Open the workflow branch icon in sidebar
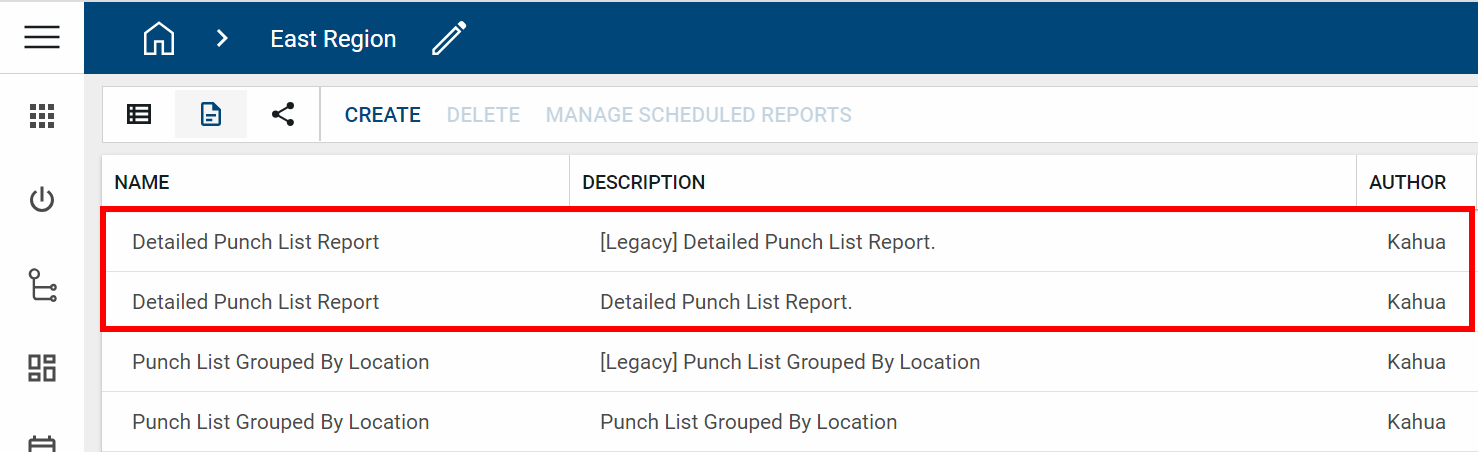 click(42, 285)
